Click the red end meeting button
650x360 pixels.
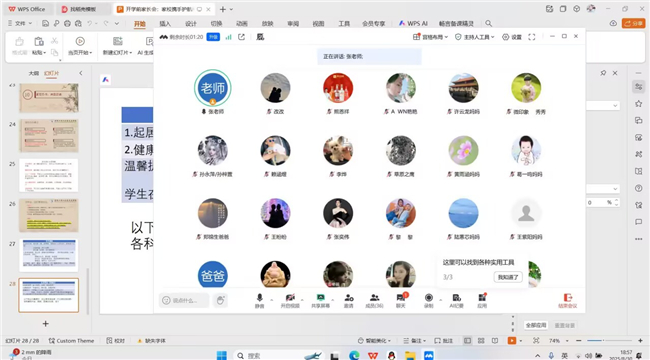pyautogui.click(x=568, y=300)
